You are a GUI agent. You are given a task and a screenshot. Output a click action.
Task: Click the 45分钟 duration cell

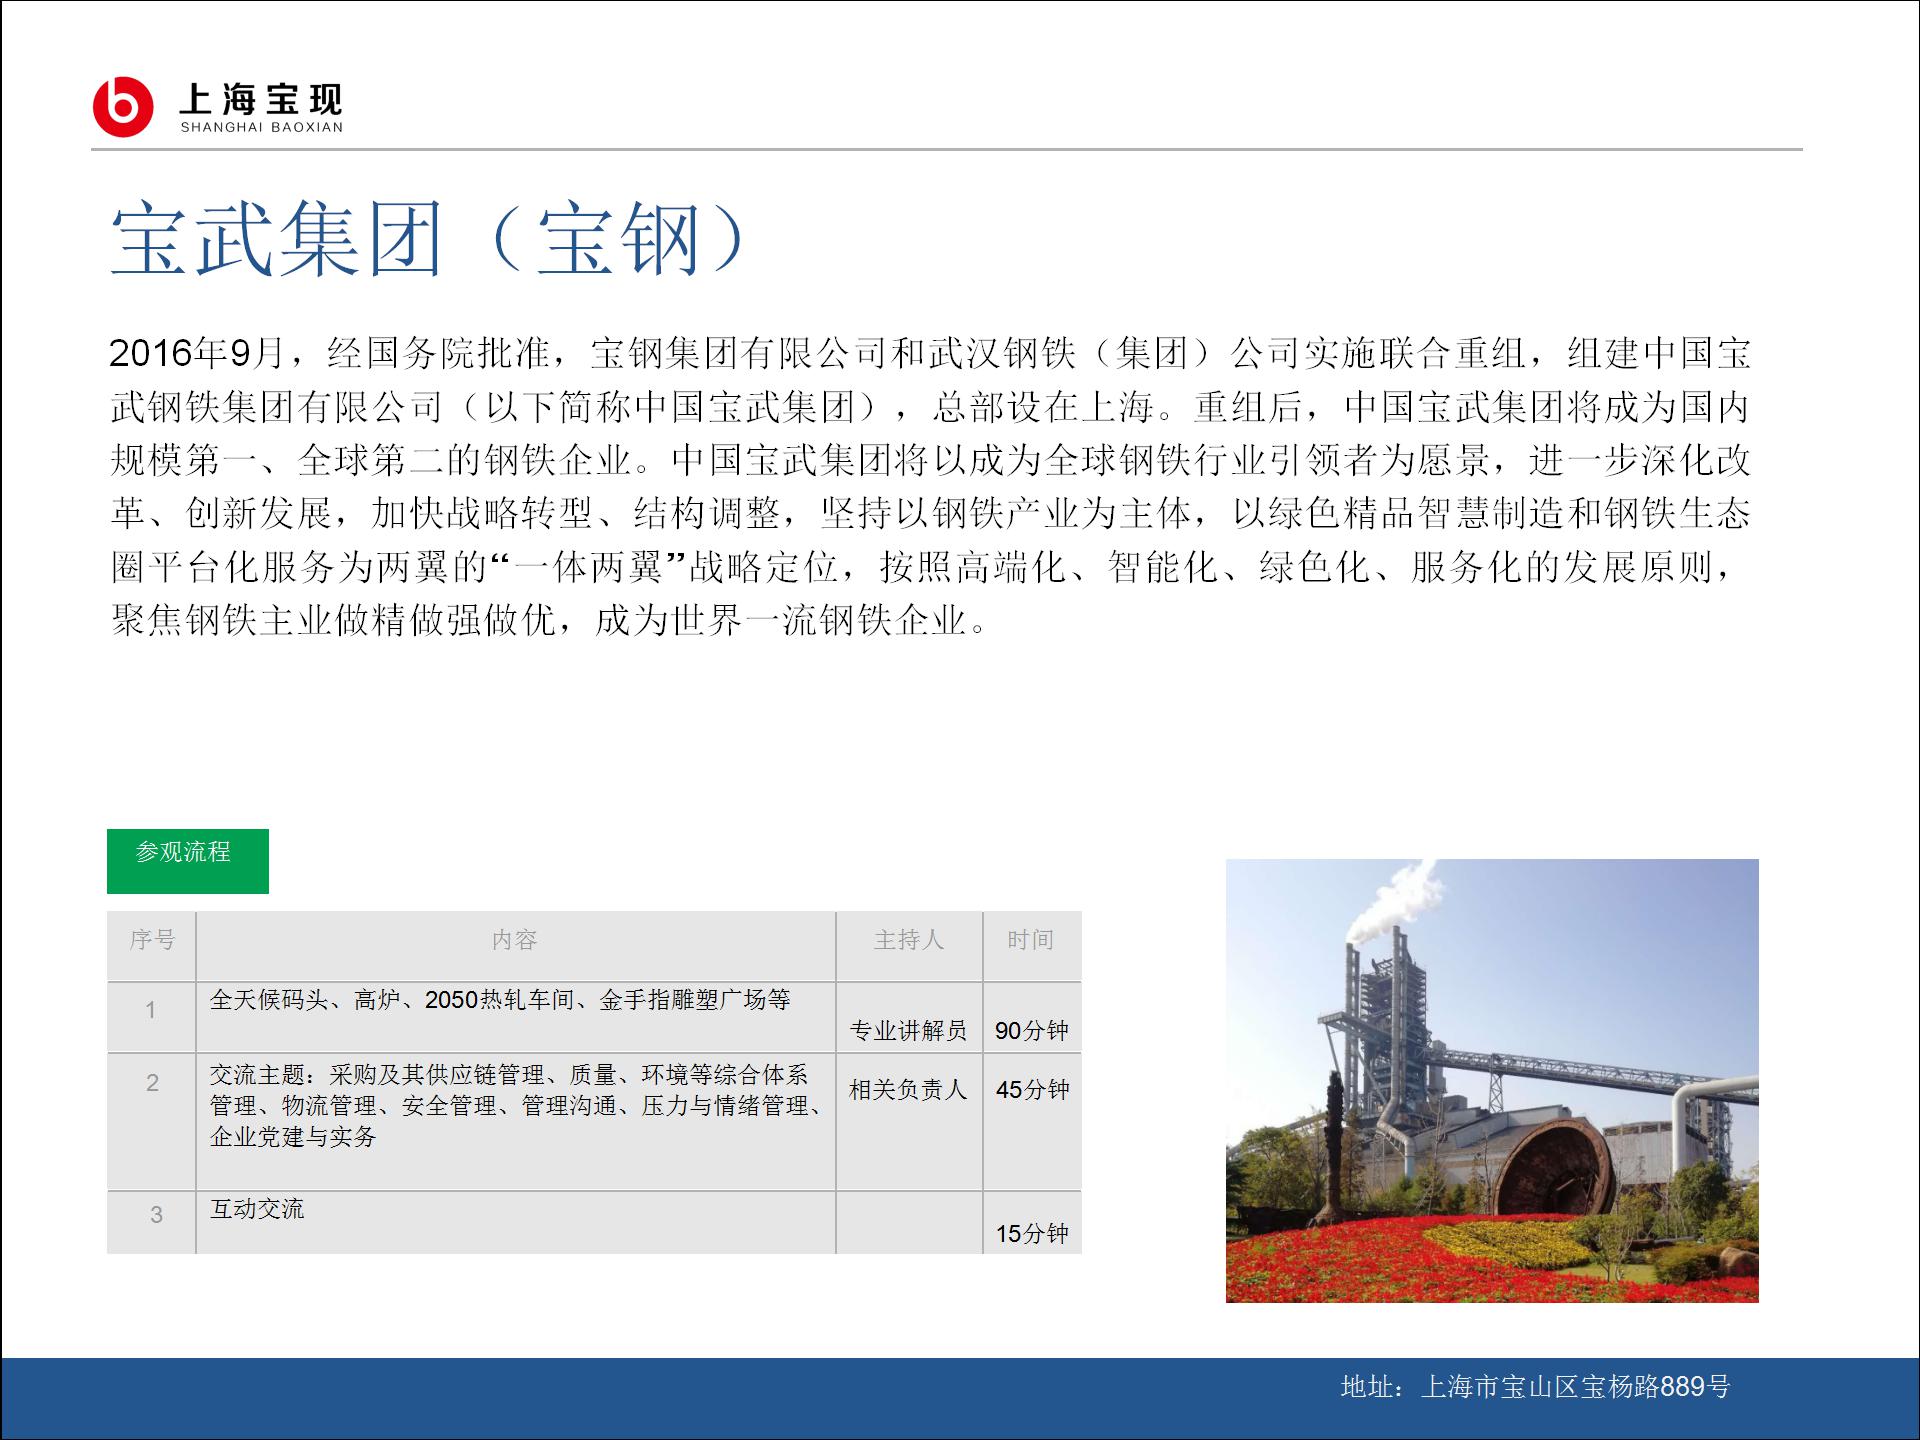pyautogui.click(x=1032, y=1121)
